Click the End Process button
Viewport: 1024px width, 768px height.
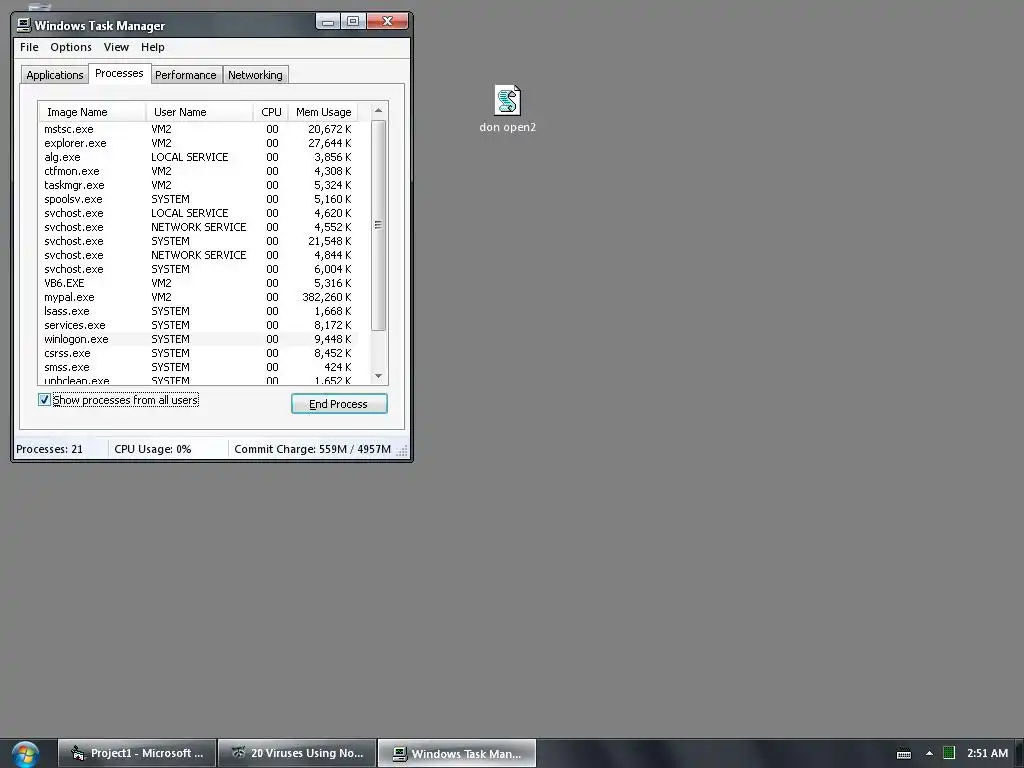coord(339,404)
